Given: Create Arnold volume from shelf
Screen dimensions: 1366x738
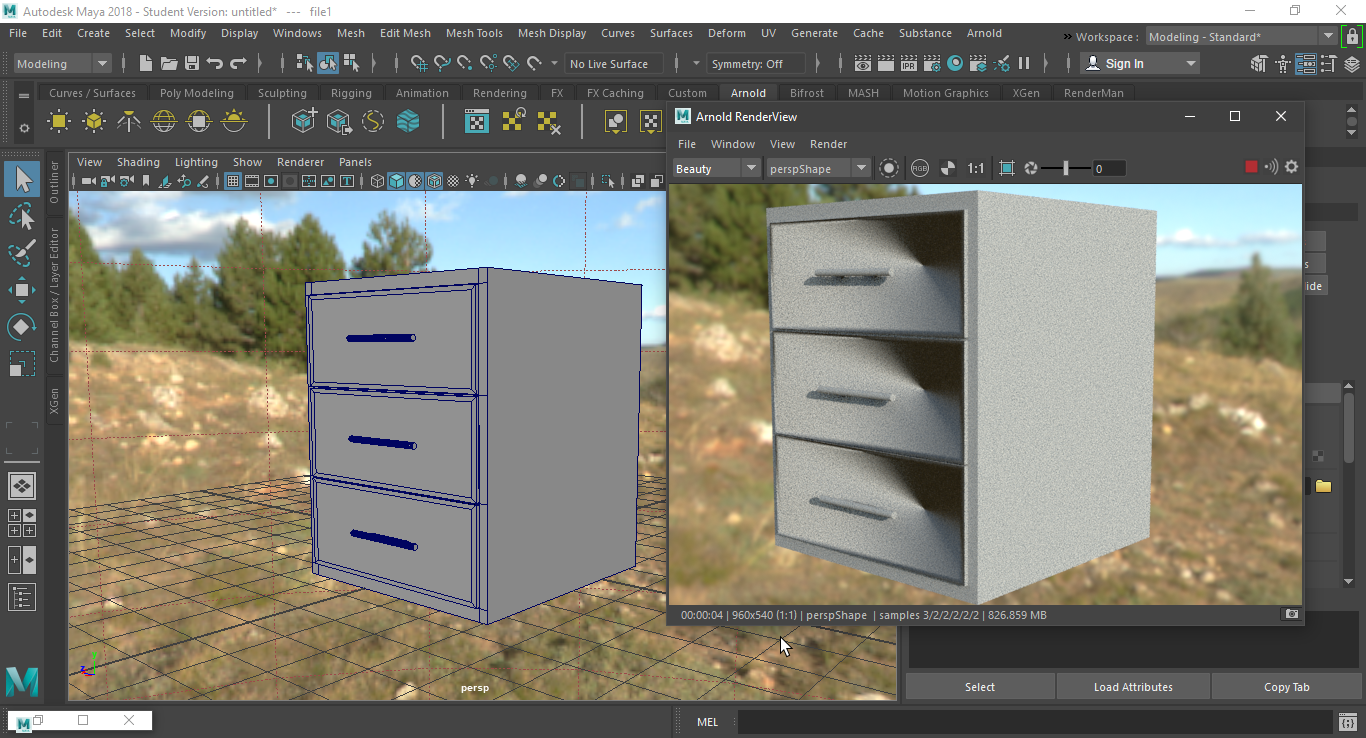Looking at the screenshot, I should pyautogui.click(x=408, y=122).
